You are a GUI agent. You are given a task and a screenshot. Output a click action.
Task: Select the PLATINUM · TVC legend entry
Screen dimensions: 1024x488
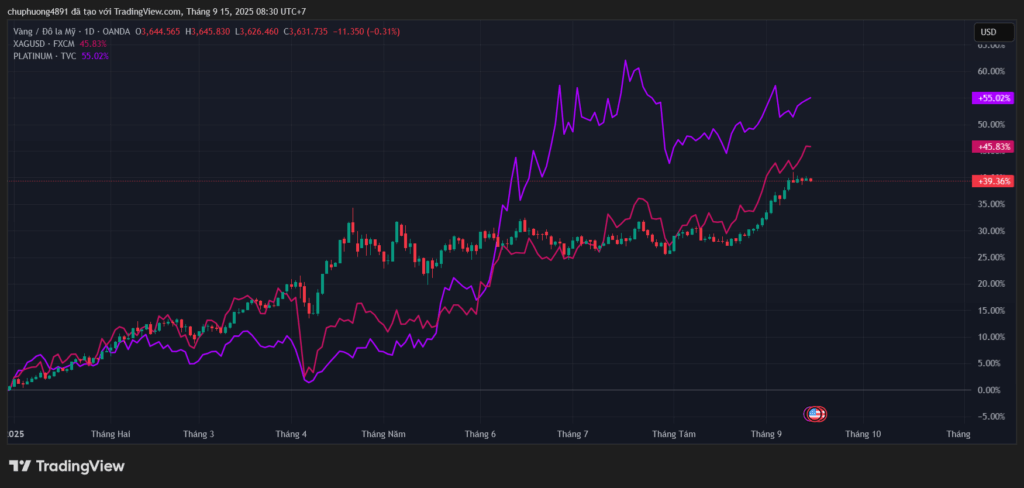[x=44, y=56]
